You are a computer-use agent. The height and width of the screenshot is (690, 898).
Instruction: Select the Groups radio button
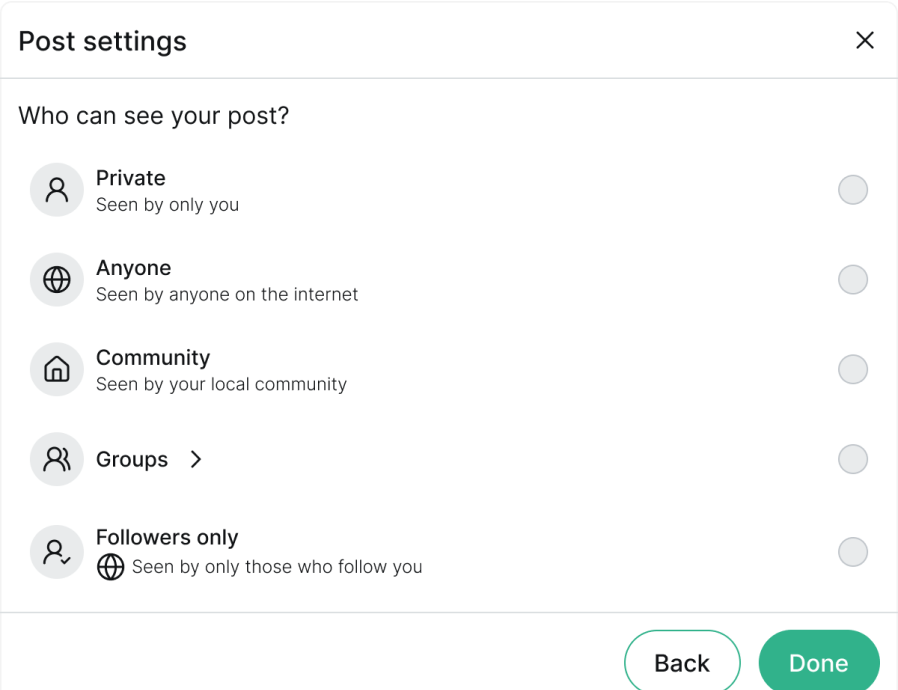click(853, 460)
